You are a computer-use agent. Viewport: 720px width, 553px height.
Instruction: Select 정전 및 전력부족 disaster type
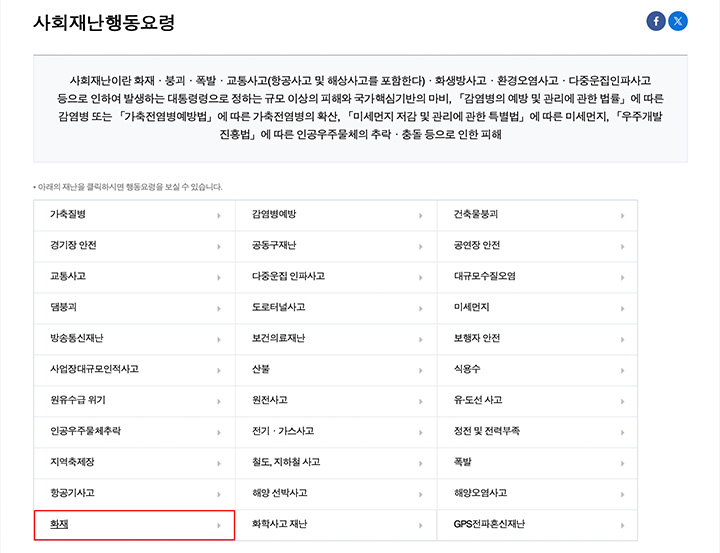(x=537, y=432)
